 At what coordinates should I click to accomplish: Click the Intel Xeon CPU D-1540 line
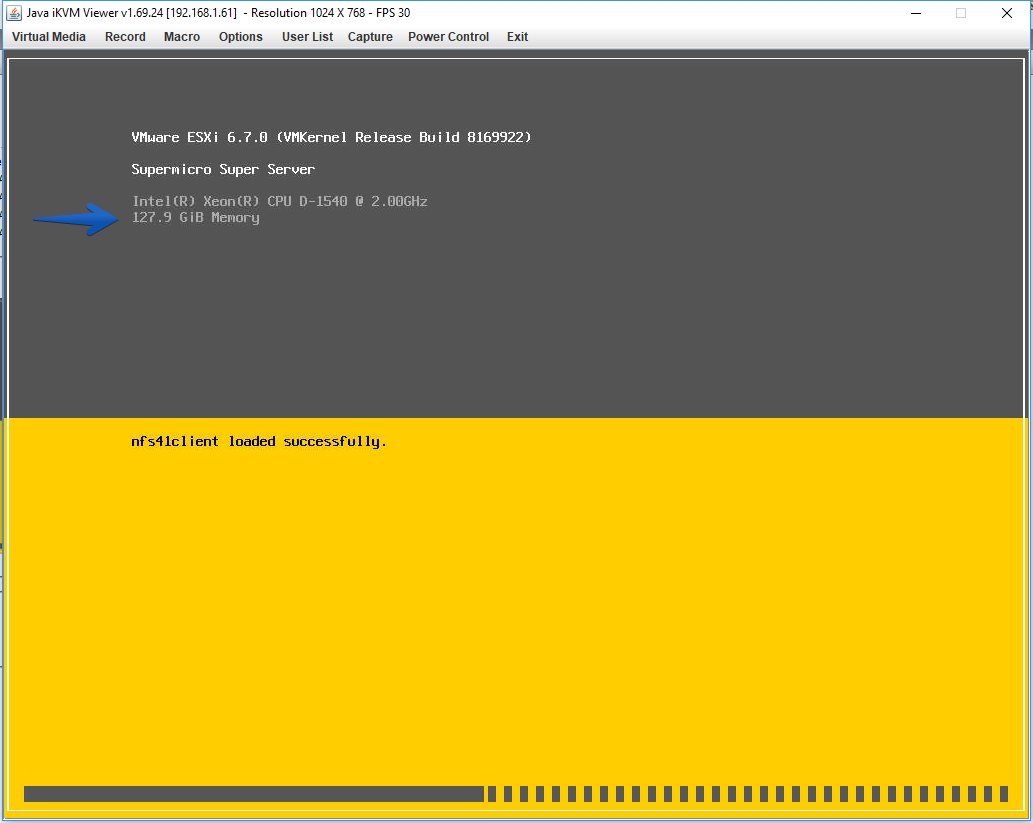pos(280,201)
